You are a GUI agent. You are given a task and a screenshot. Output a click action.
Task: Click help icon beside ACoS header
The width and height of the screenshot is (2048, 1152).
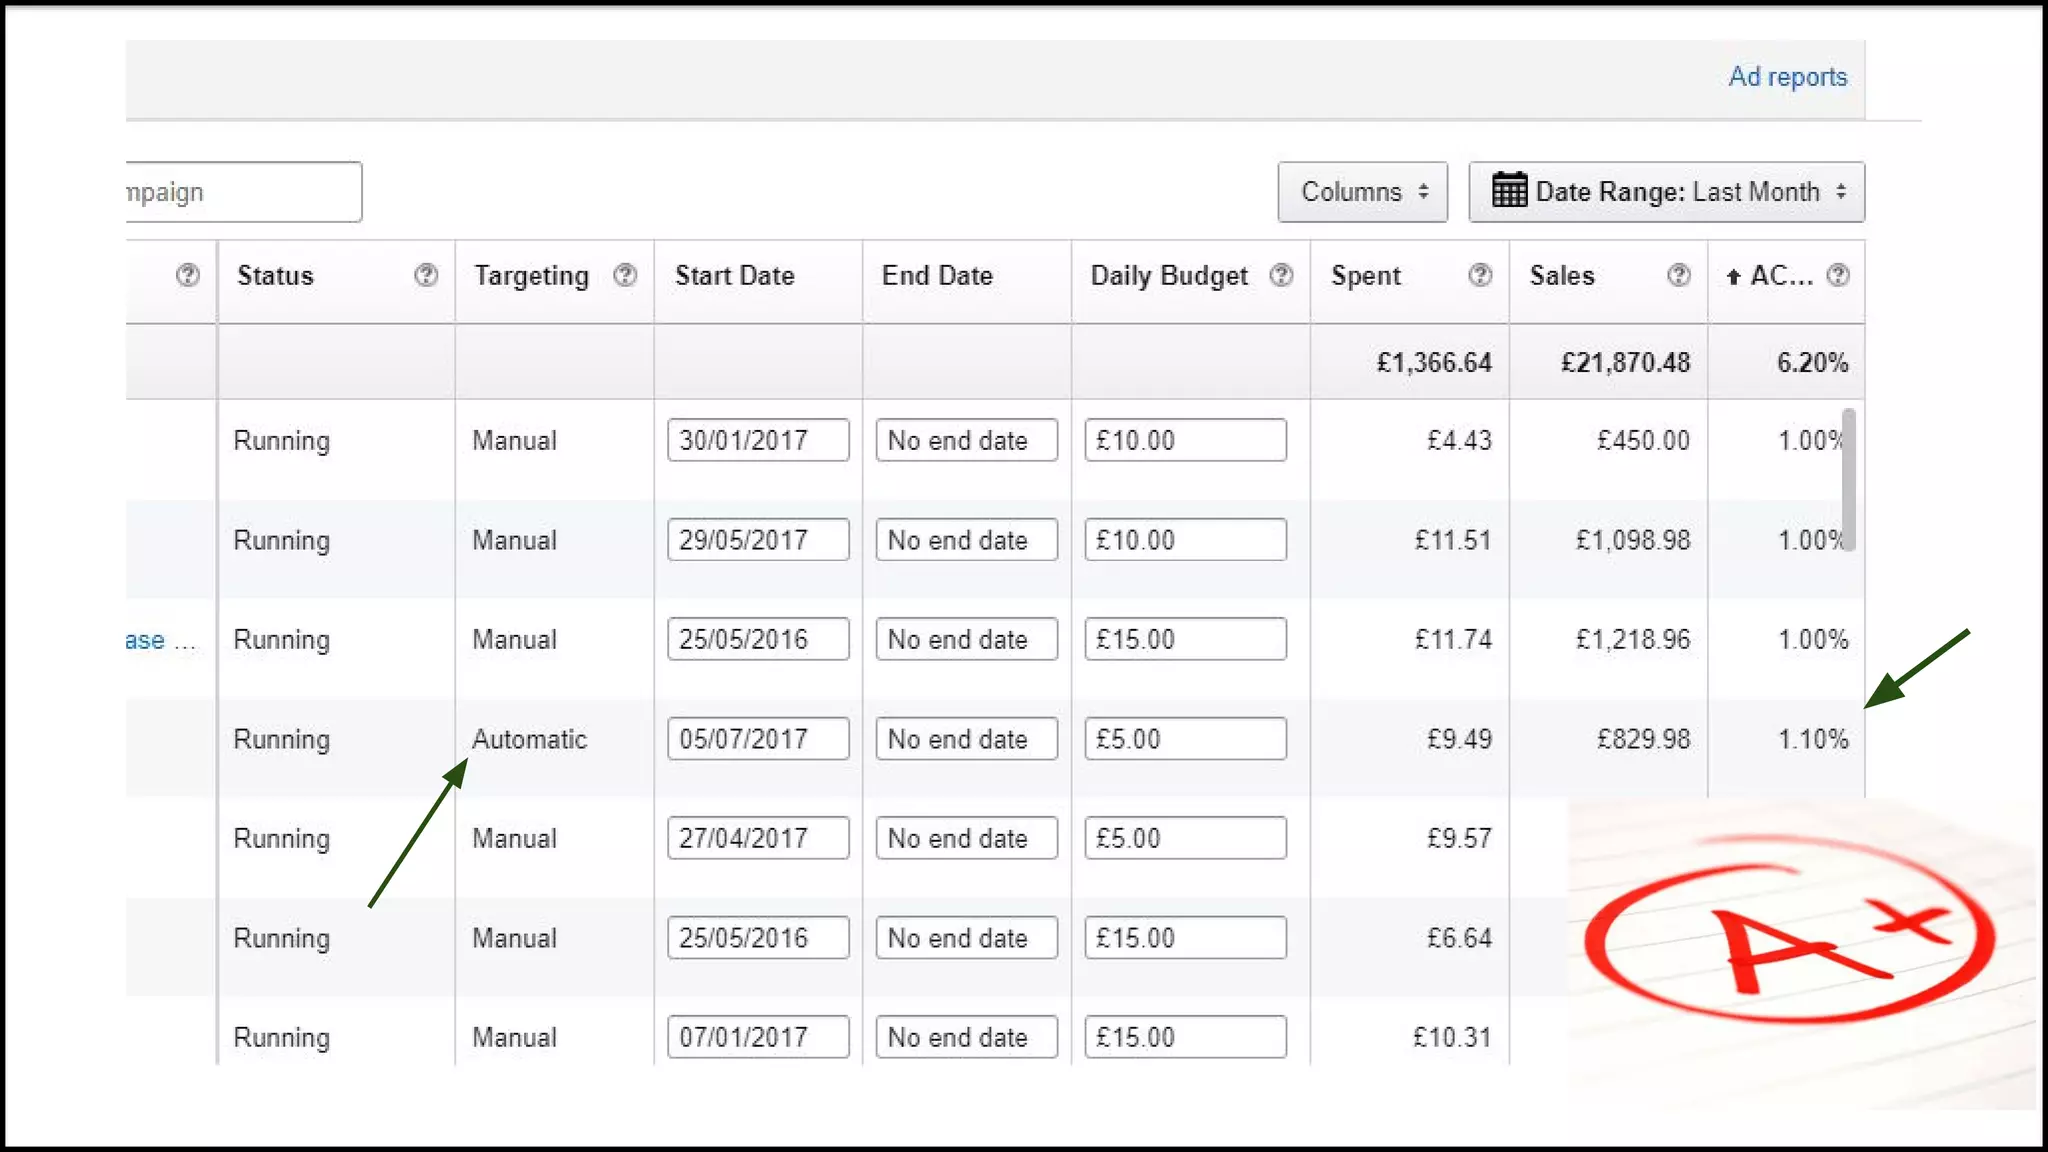(x=1838, y=275)
